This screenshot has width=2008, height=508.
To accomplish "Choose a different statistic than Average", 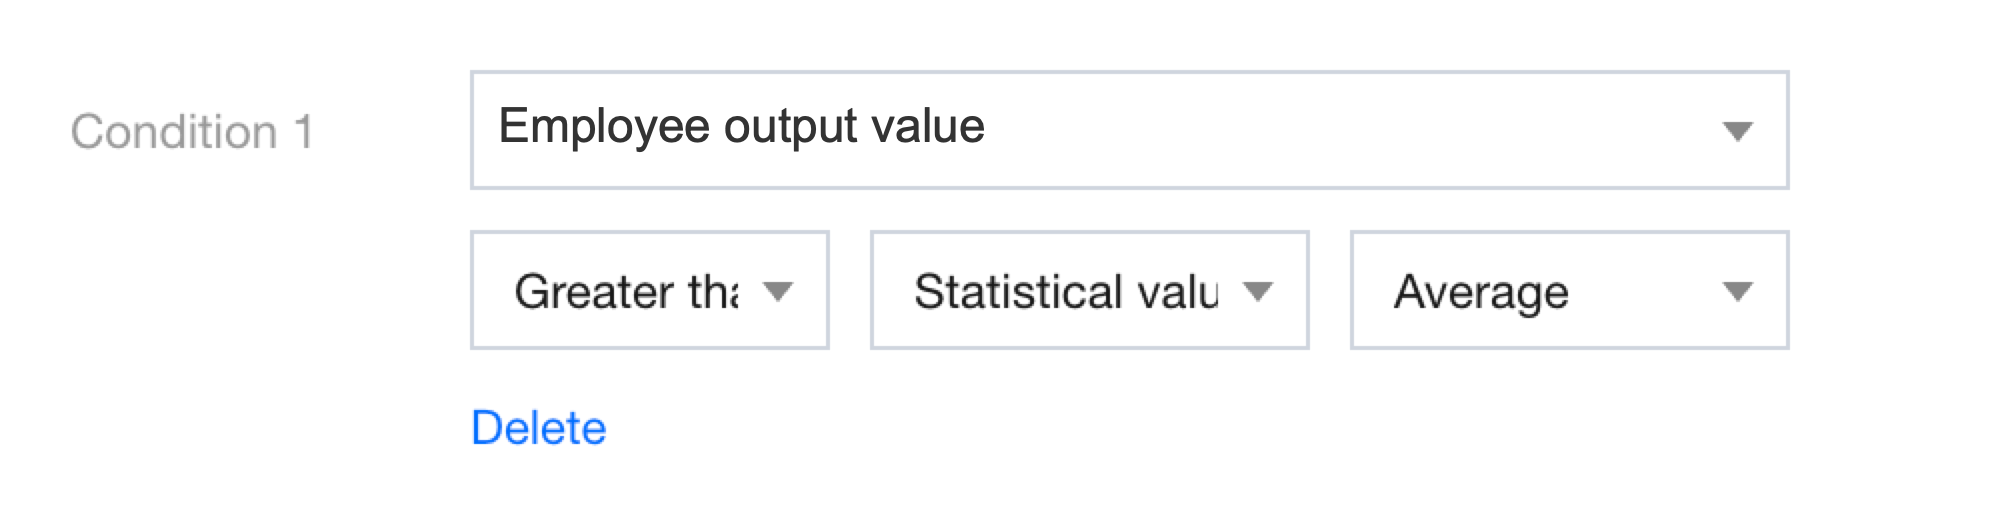I will [1569, 290].
